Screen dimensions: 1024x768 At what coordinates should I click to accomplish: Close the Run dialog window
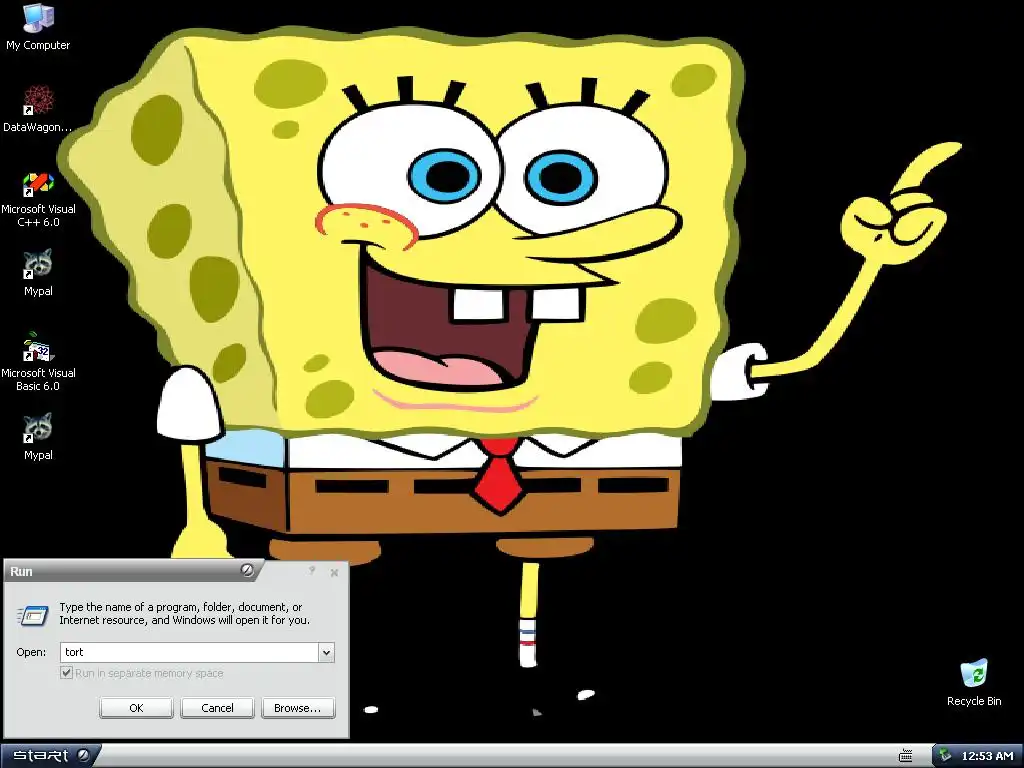point(334,573)
